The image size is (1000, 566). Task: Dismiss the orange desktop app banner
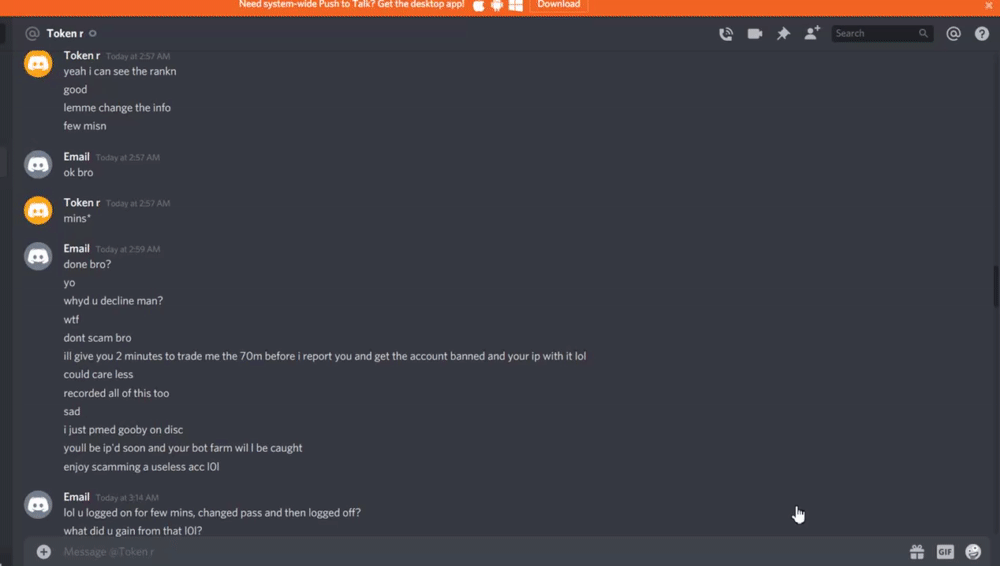989,5
